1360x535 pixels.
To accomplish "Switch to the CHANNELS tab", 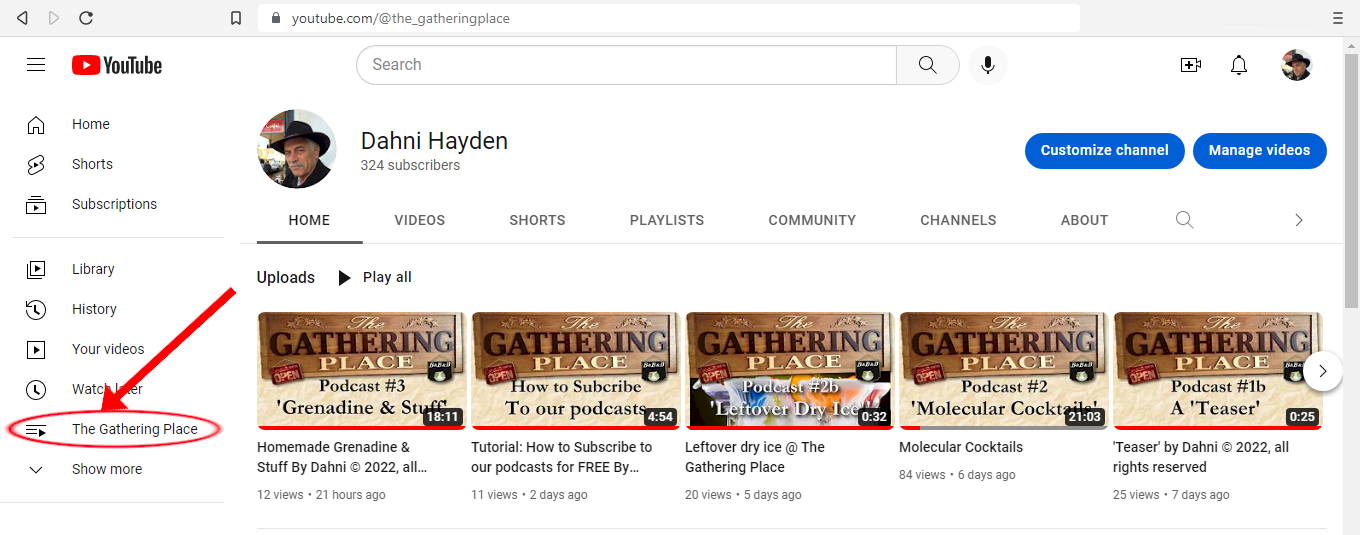I will (958, 220).
